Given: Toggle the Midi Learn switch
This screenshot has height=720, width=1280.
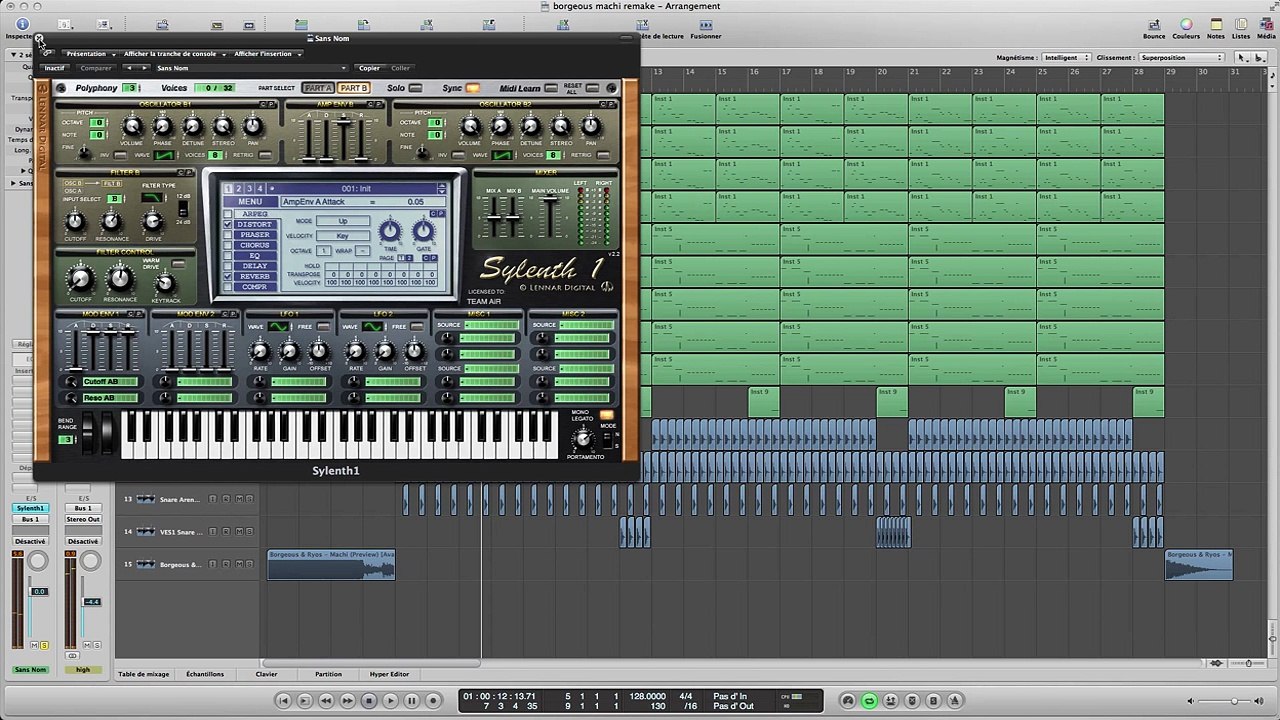Looking at the screenshot, I should (x=553, y=88).
